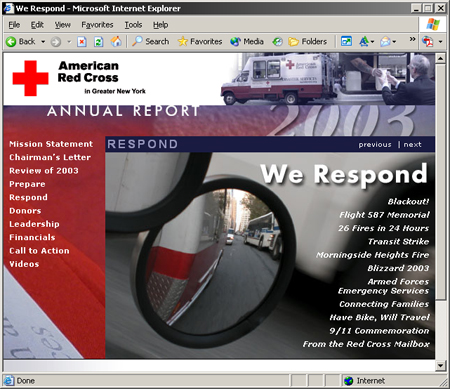Open the Acrobat toolbar dropdown arrow
Image resolution: width=450 pixels, height=389 pixels.
(440, 42)
